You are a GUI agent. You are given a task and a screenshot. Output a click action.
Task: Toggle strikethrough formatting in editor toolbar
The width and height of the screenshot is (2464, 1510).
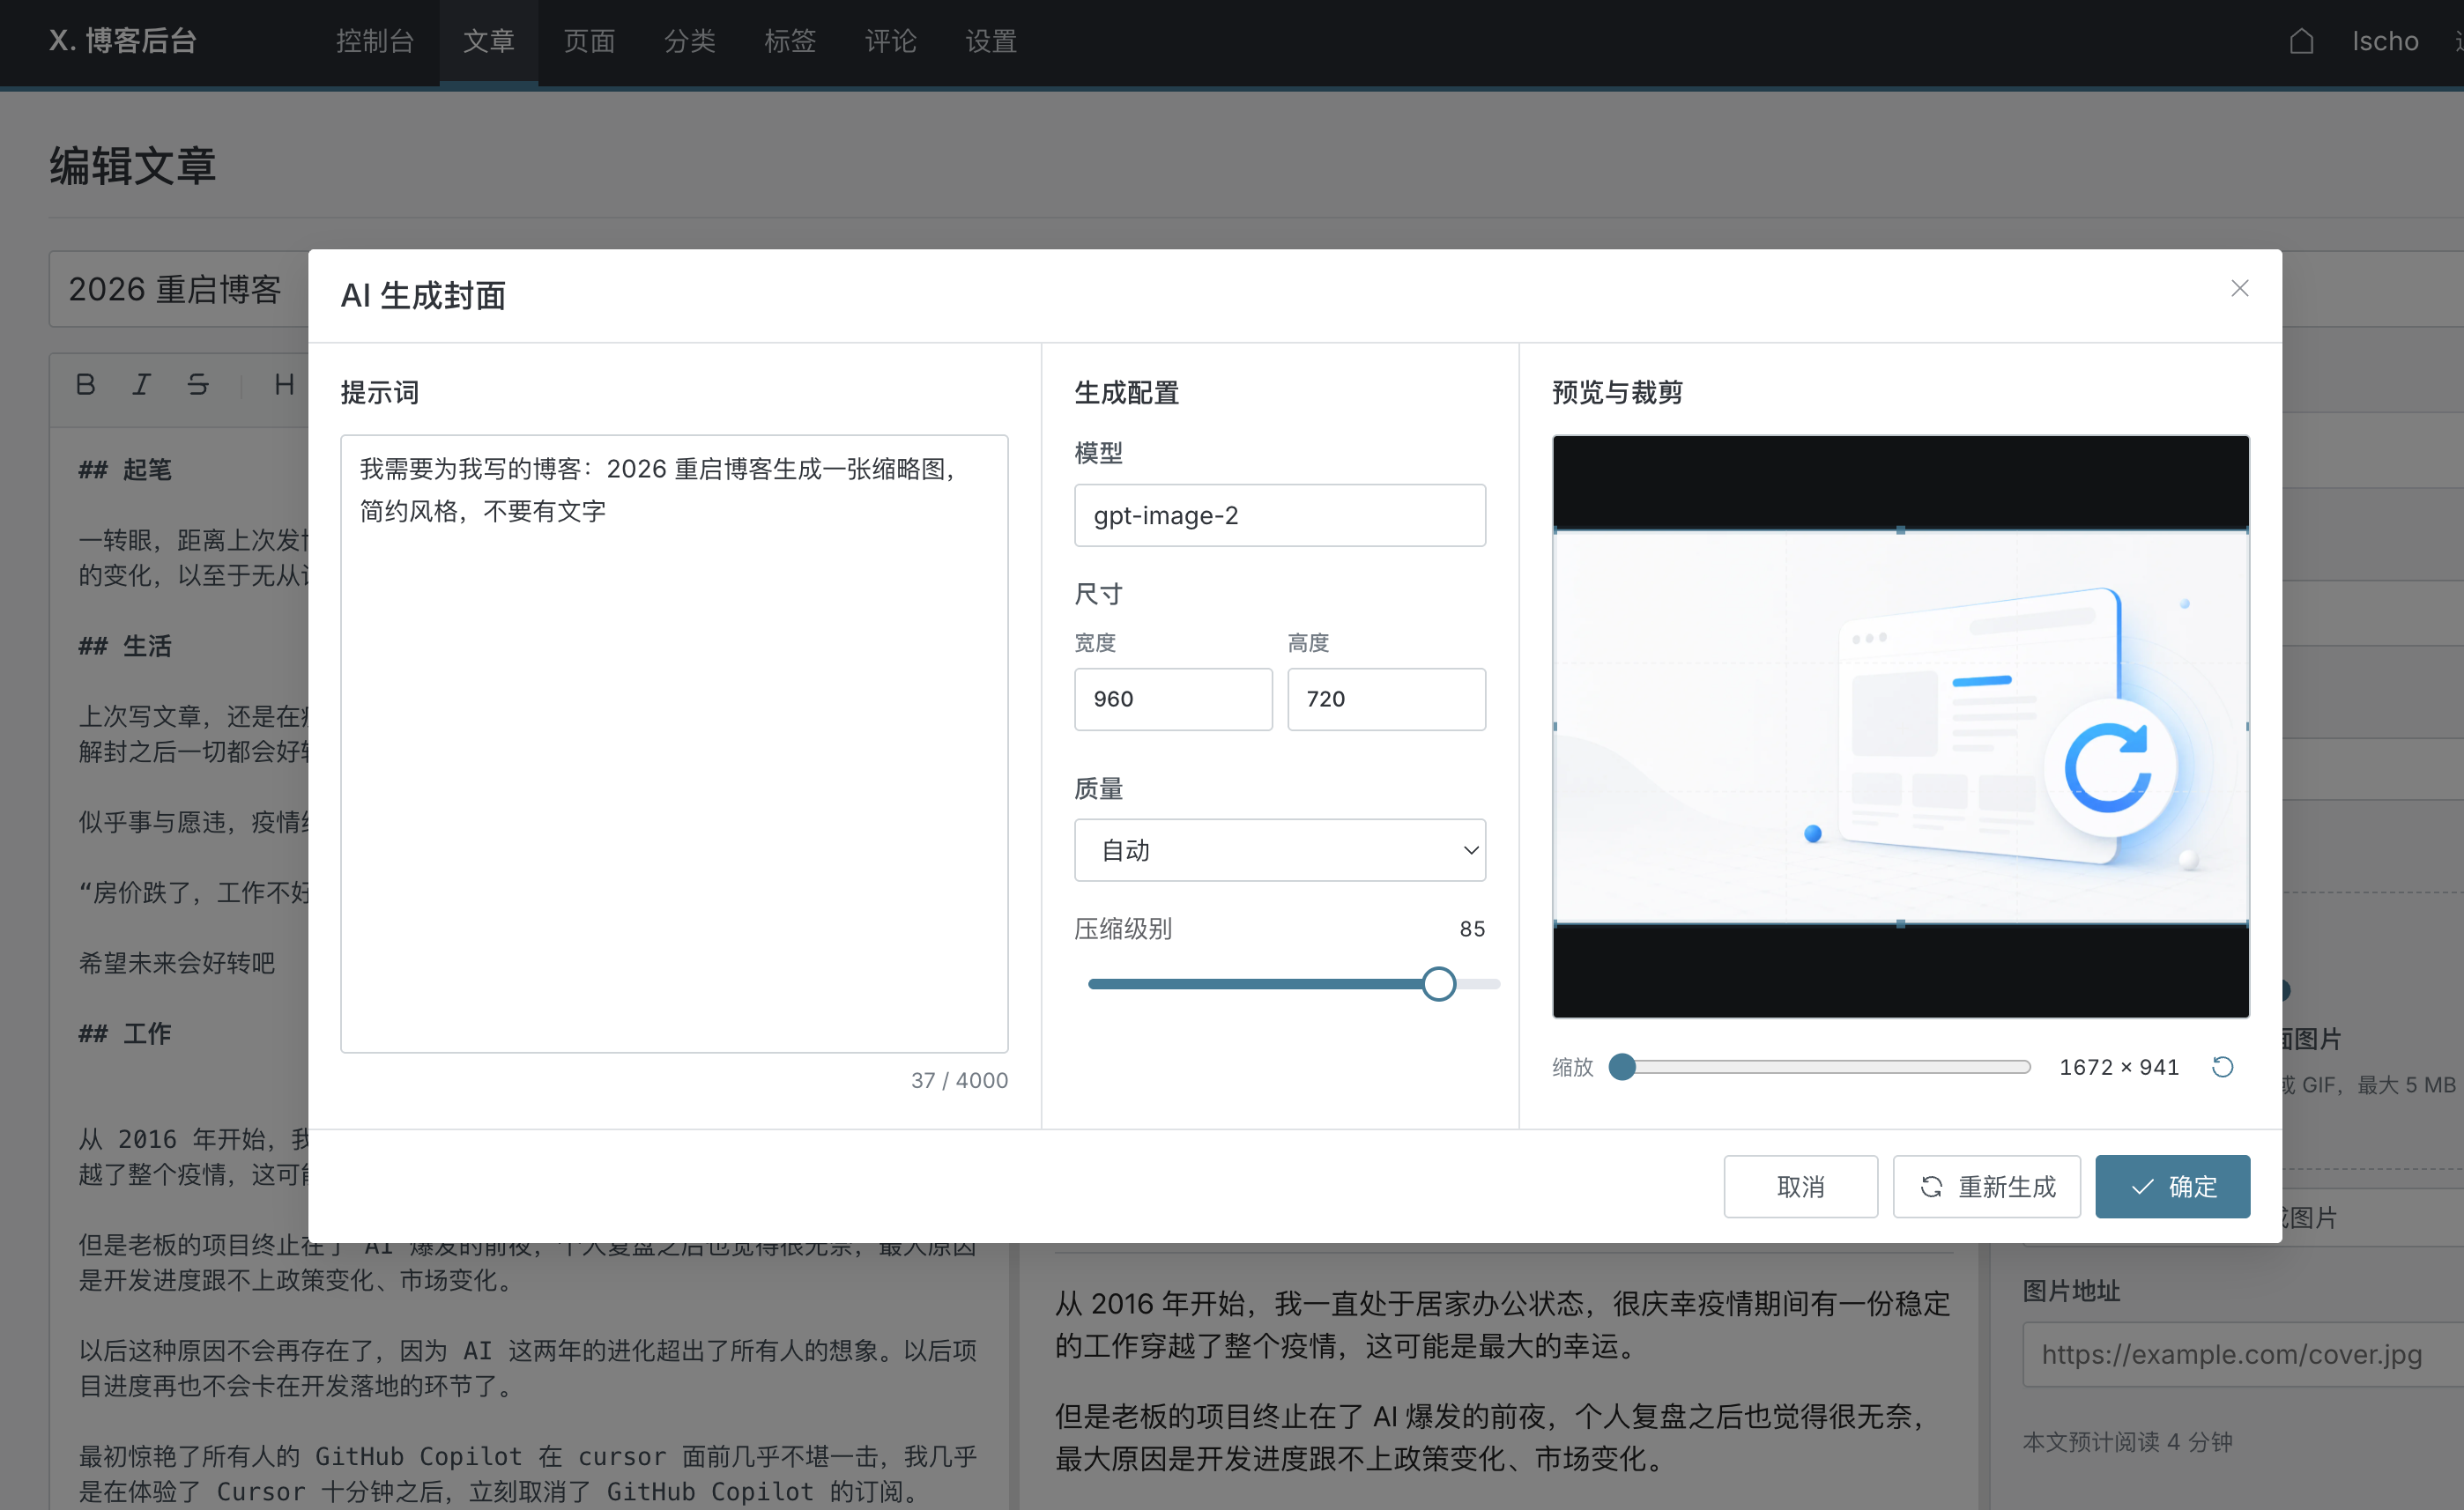click(x=198, y=385)
